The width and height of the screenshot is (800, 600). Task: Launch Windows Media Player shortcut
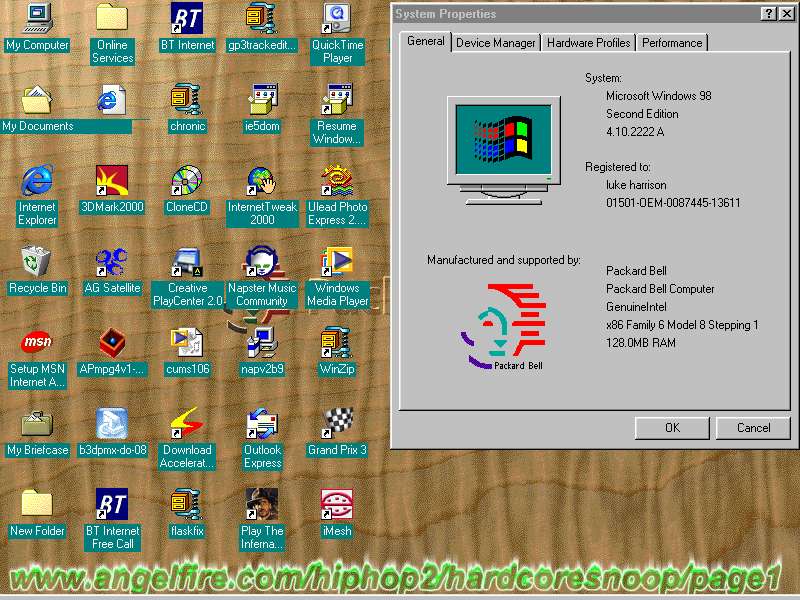[337, 262]
